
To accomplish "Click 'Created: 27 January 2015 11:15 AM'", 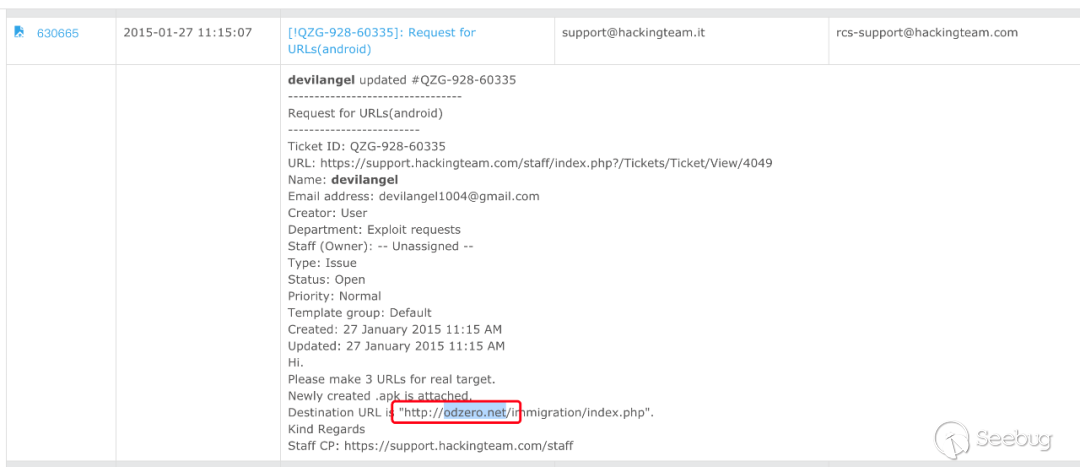I will tap(395, 329).
